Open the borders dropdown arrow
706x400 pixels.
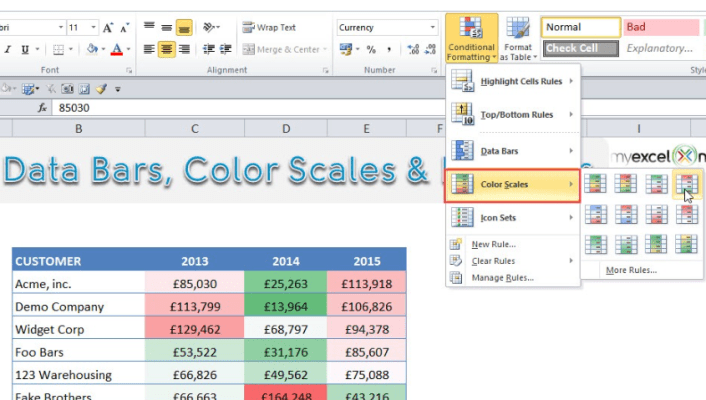click(71, 49)
